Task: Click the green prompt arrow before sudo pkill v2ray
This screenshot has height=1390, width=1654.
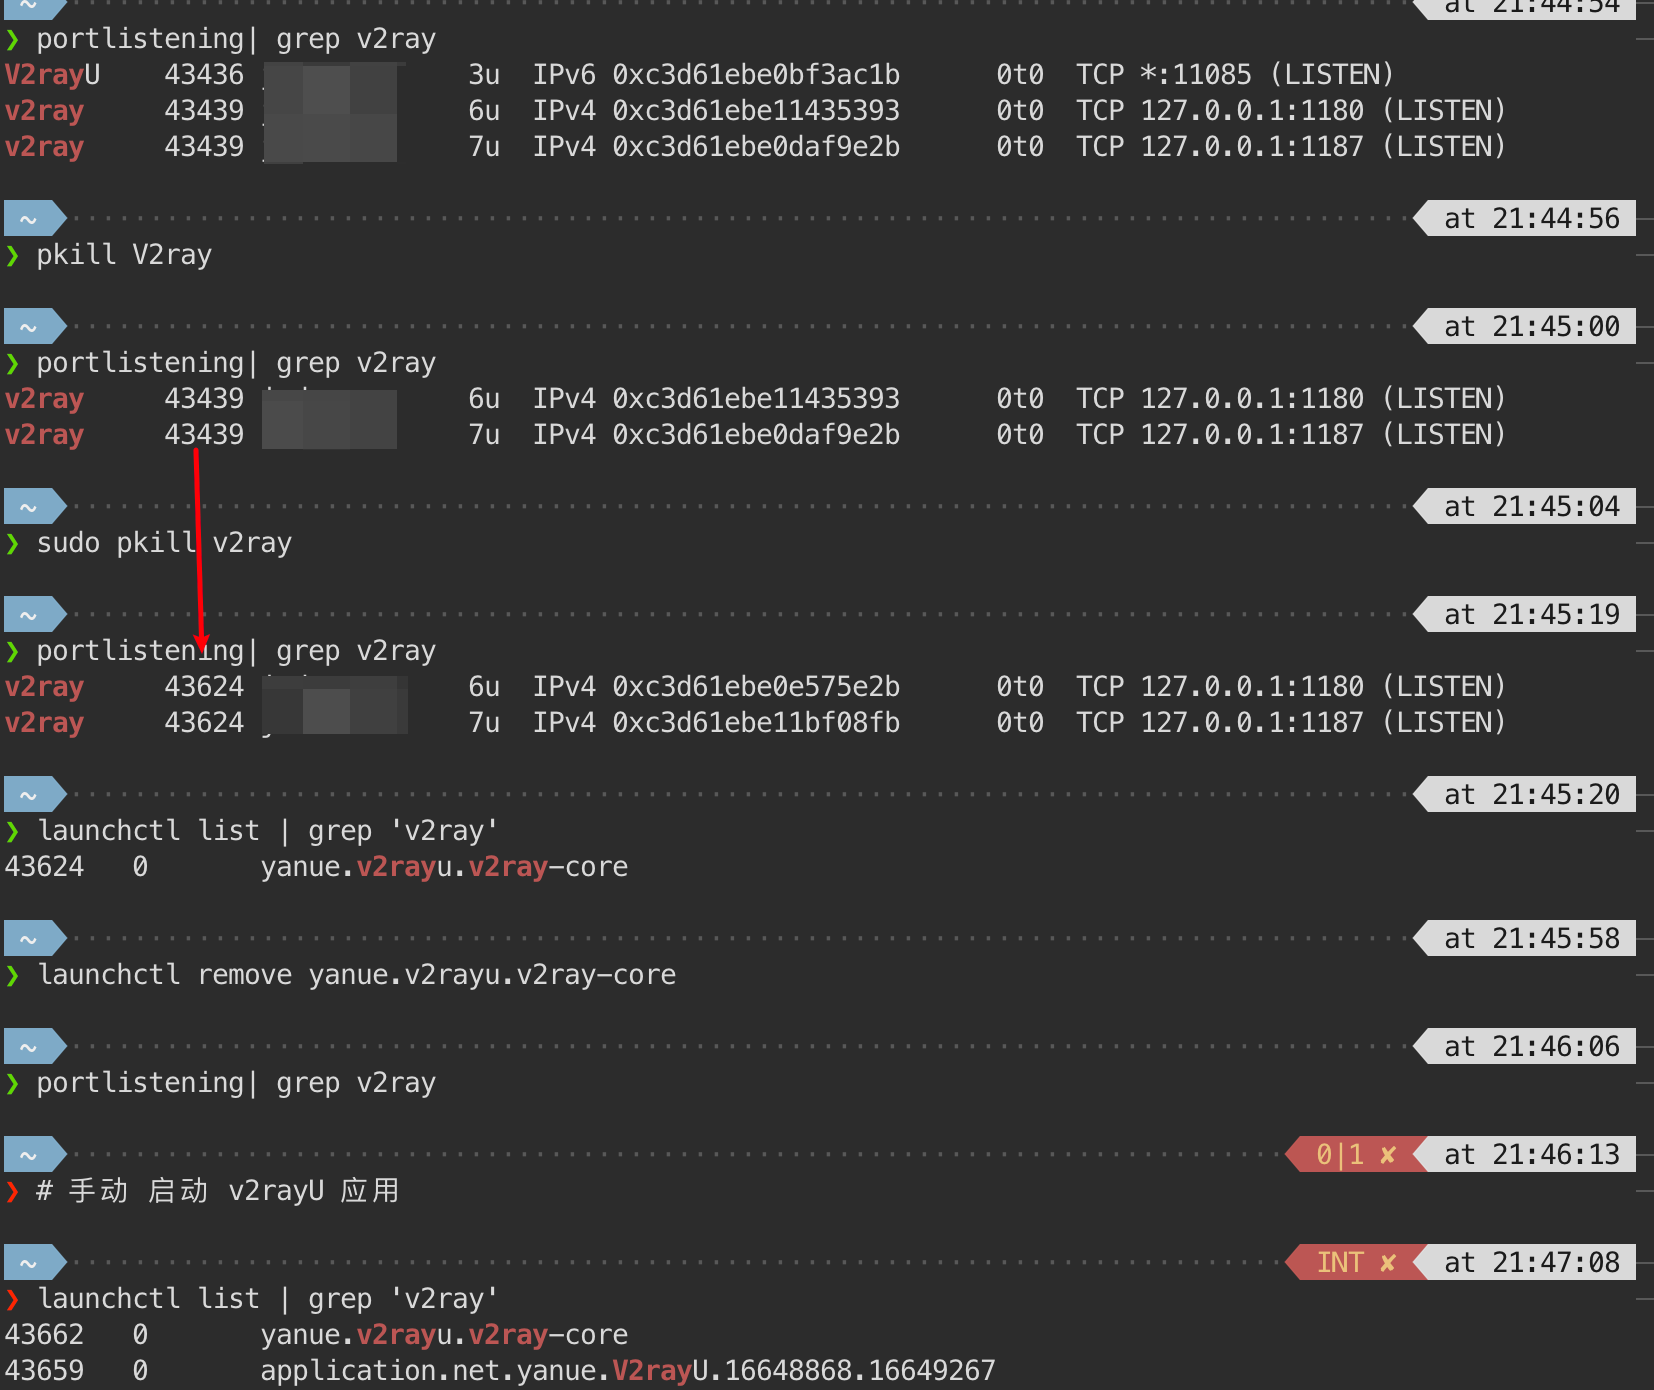Action: 14,542
